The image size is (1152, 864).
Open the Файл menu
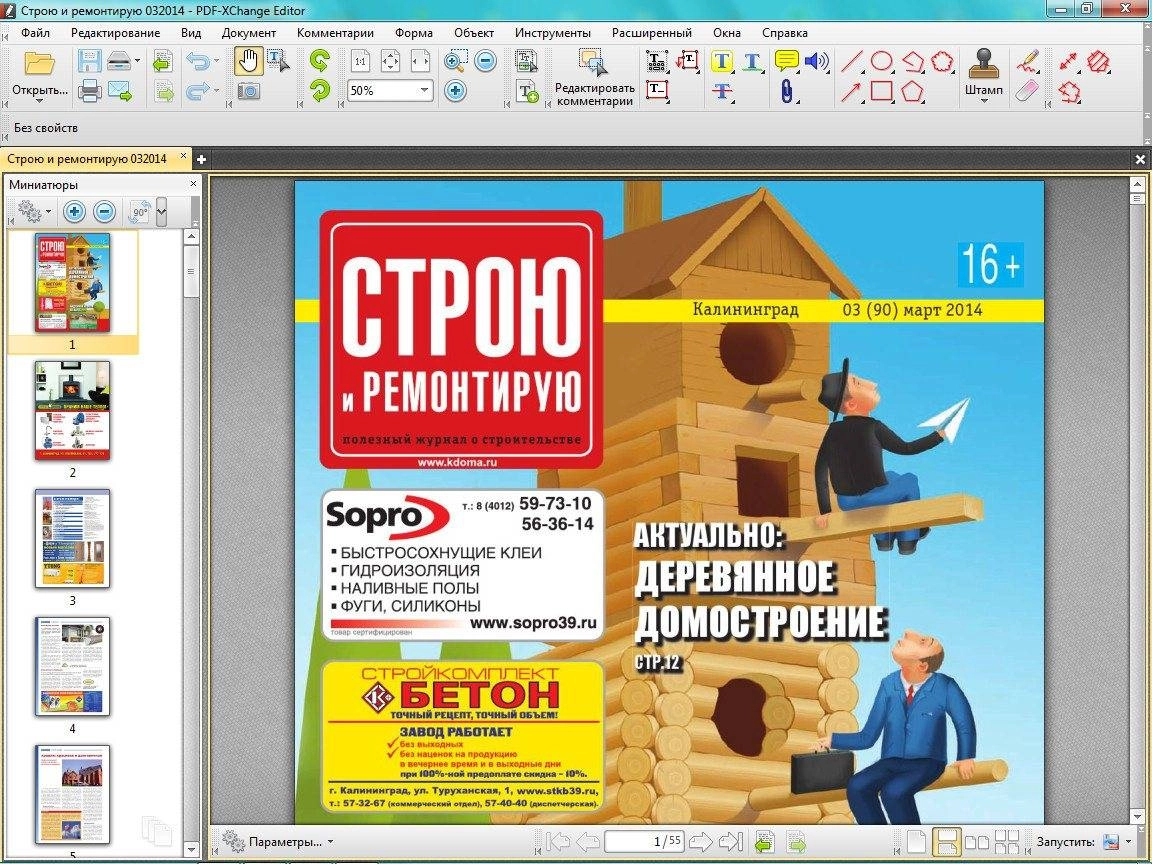pos(35,33)
